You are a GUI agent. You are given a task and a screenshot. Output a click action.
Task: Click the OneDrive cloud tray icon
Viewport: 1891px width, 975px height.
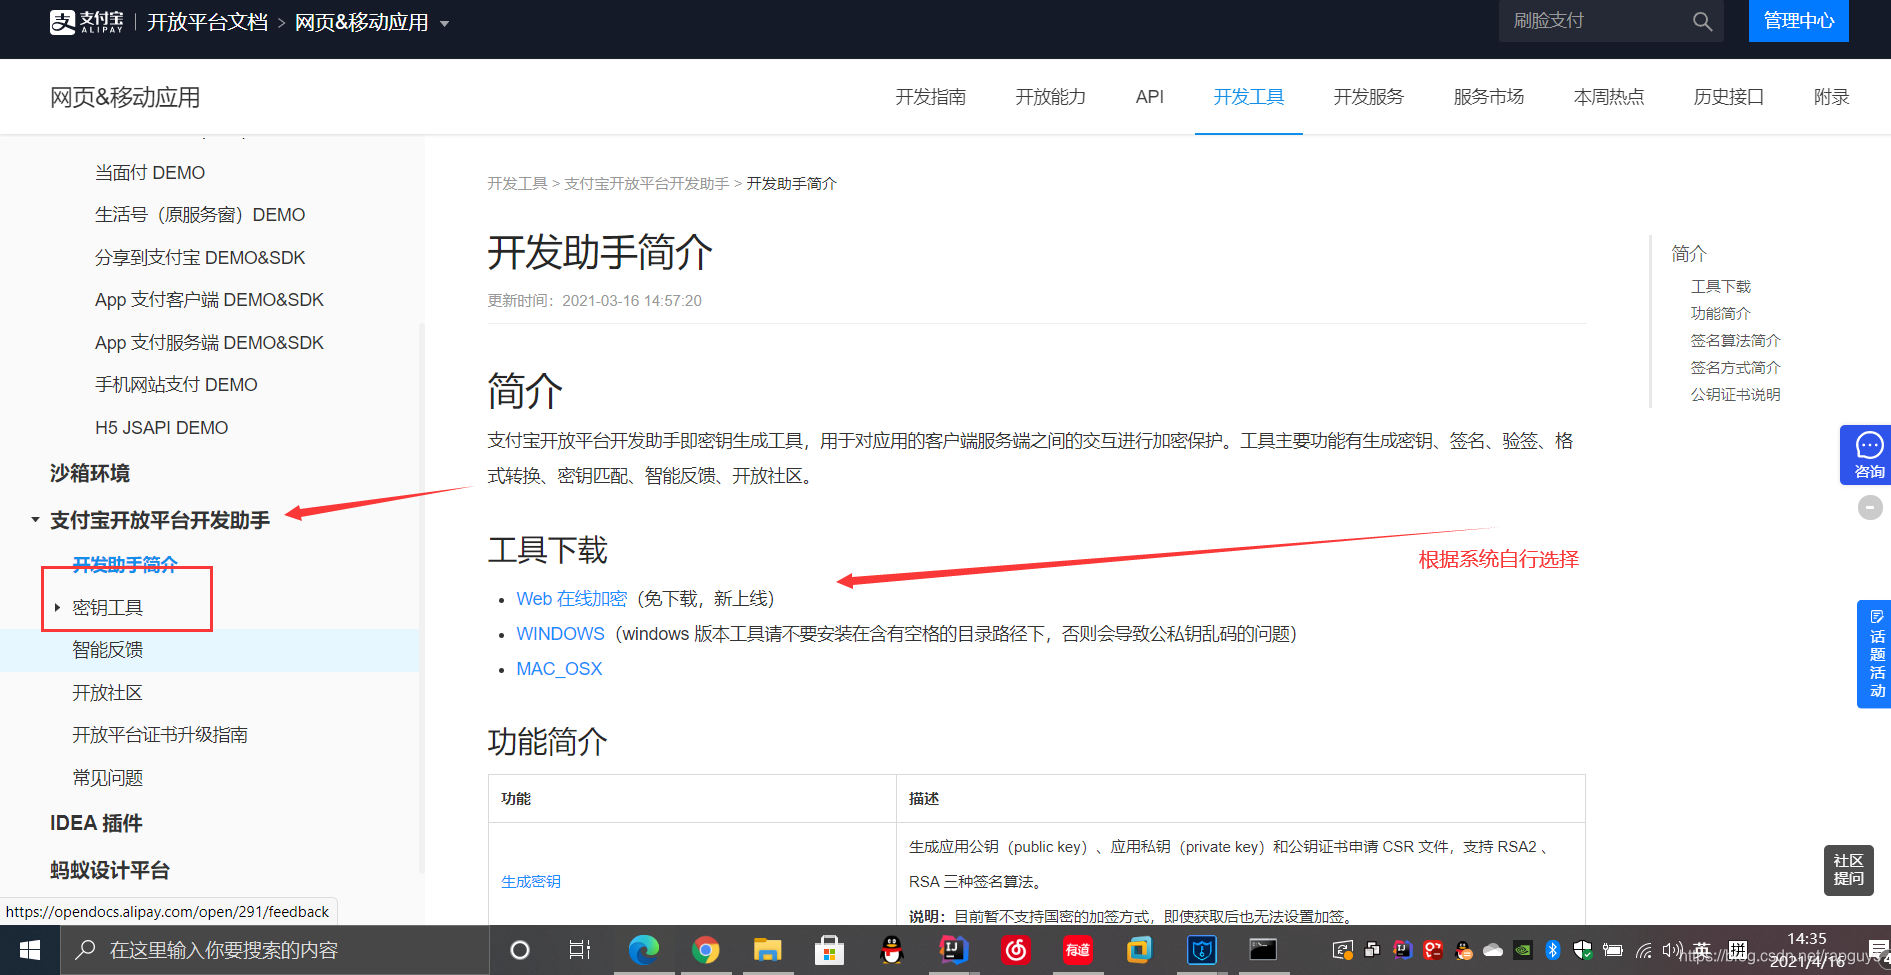(1493, 950)
